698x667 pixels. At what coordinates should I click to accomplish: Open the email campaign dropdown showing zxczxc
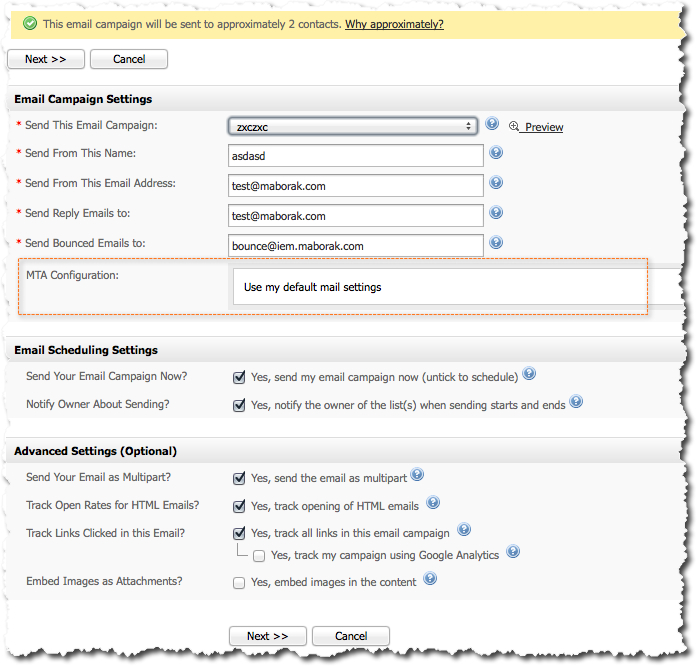coord(353,126)
